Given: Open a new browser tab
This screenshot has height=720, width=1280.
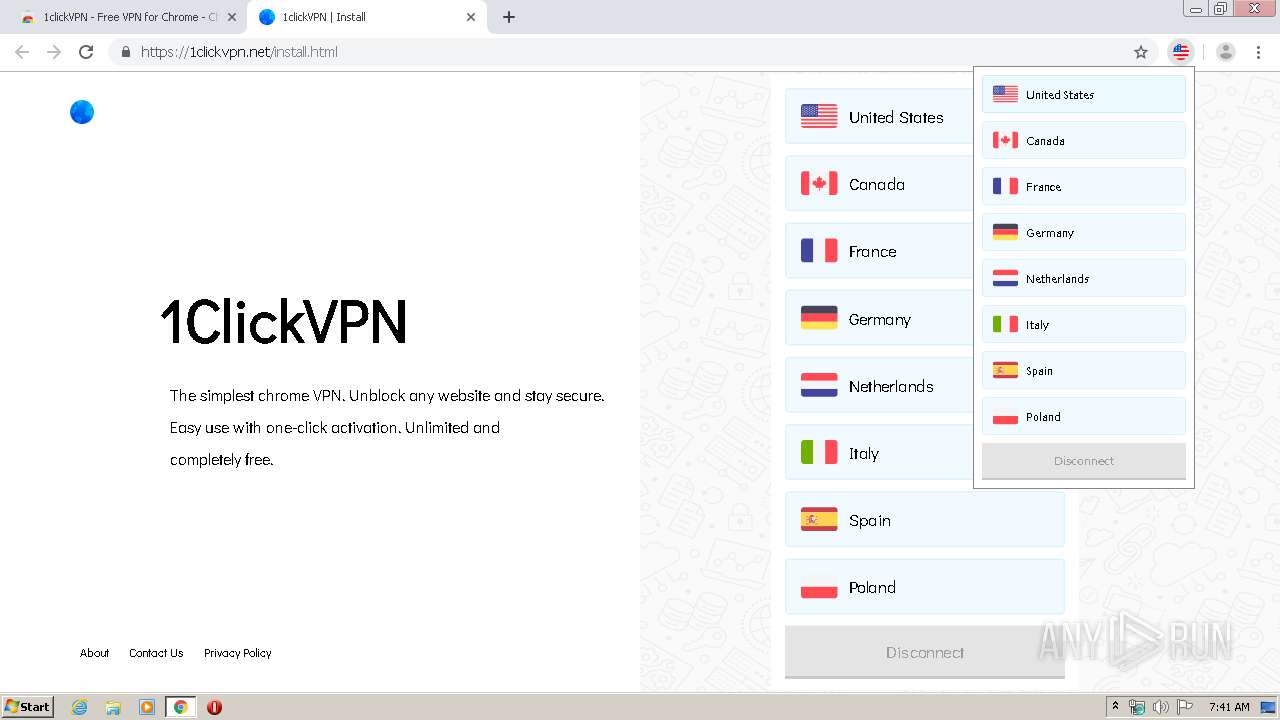Looking at the screenshot, I should [509, 17].
